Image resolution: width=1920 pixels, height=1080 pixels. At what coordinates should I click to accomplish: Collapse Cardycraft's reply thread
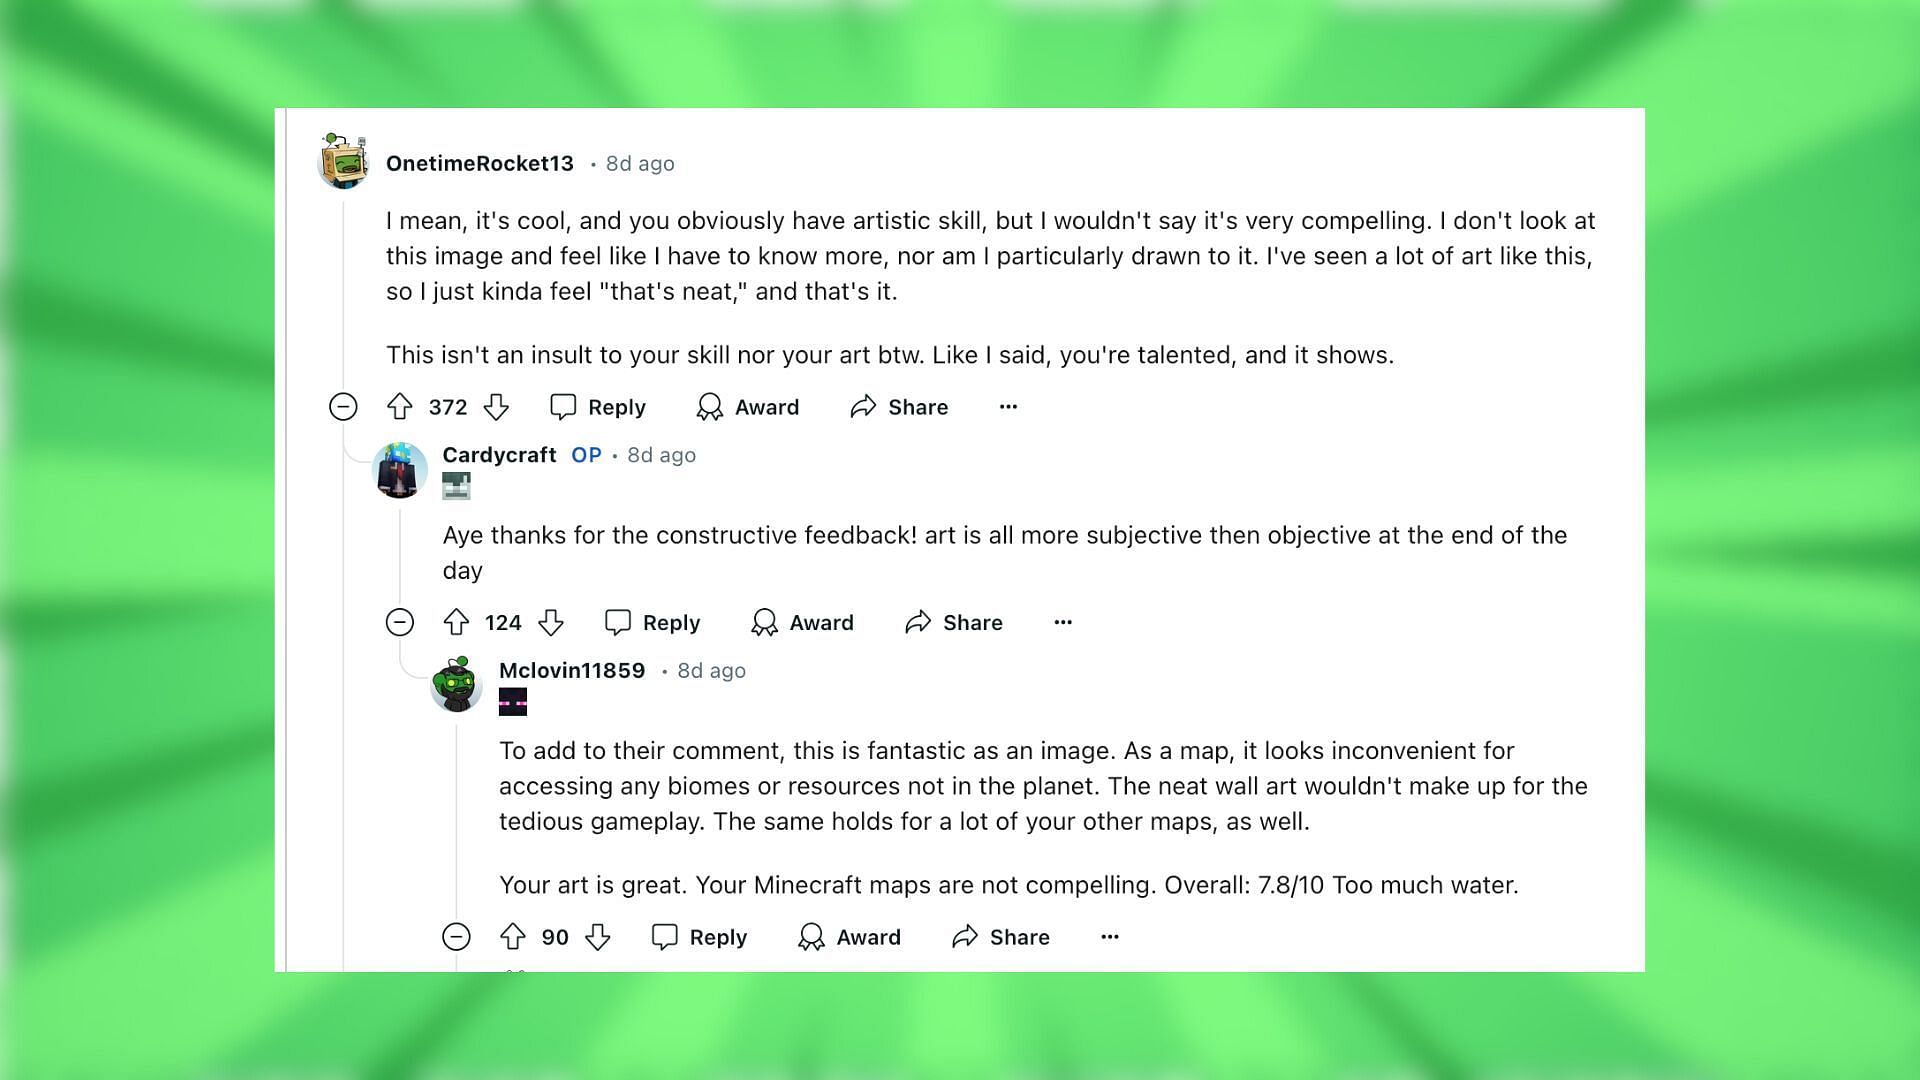(398, 622)
